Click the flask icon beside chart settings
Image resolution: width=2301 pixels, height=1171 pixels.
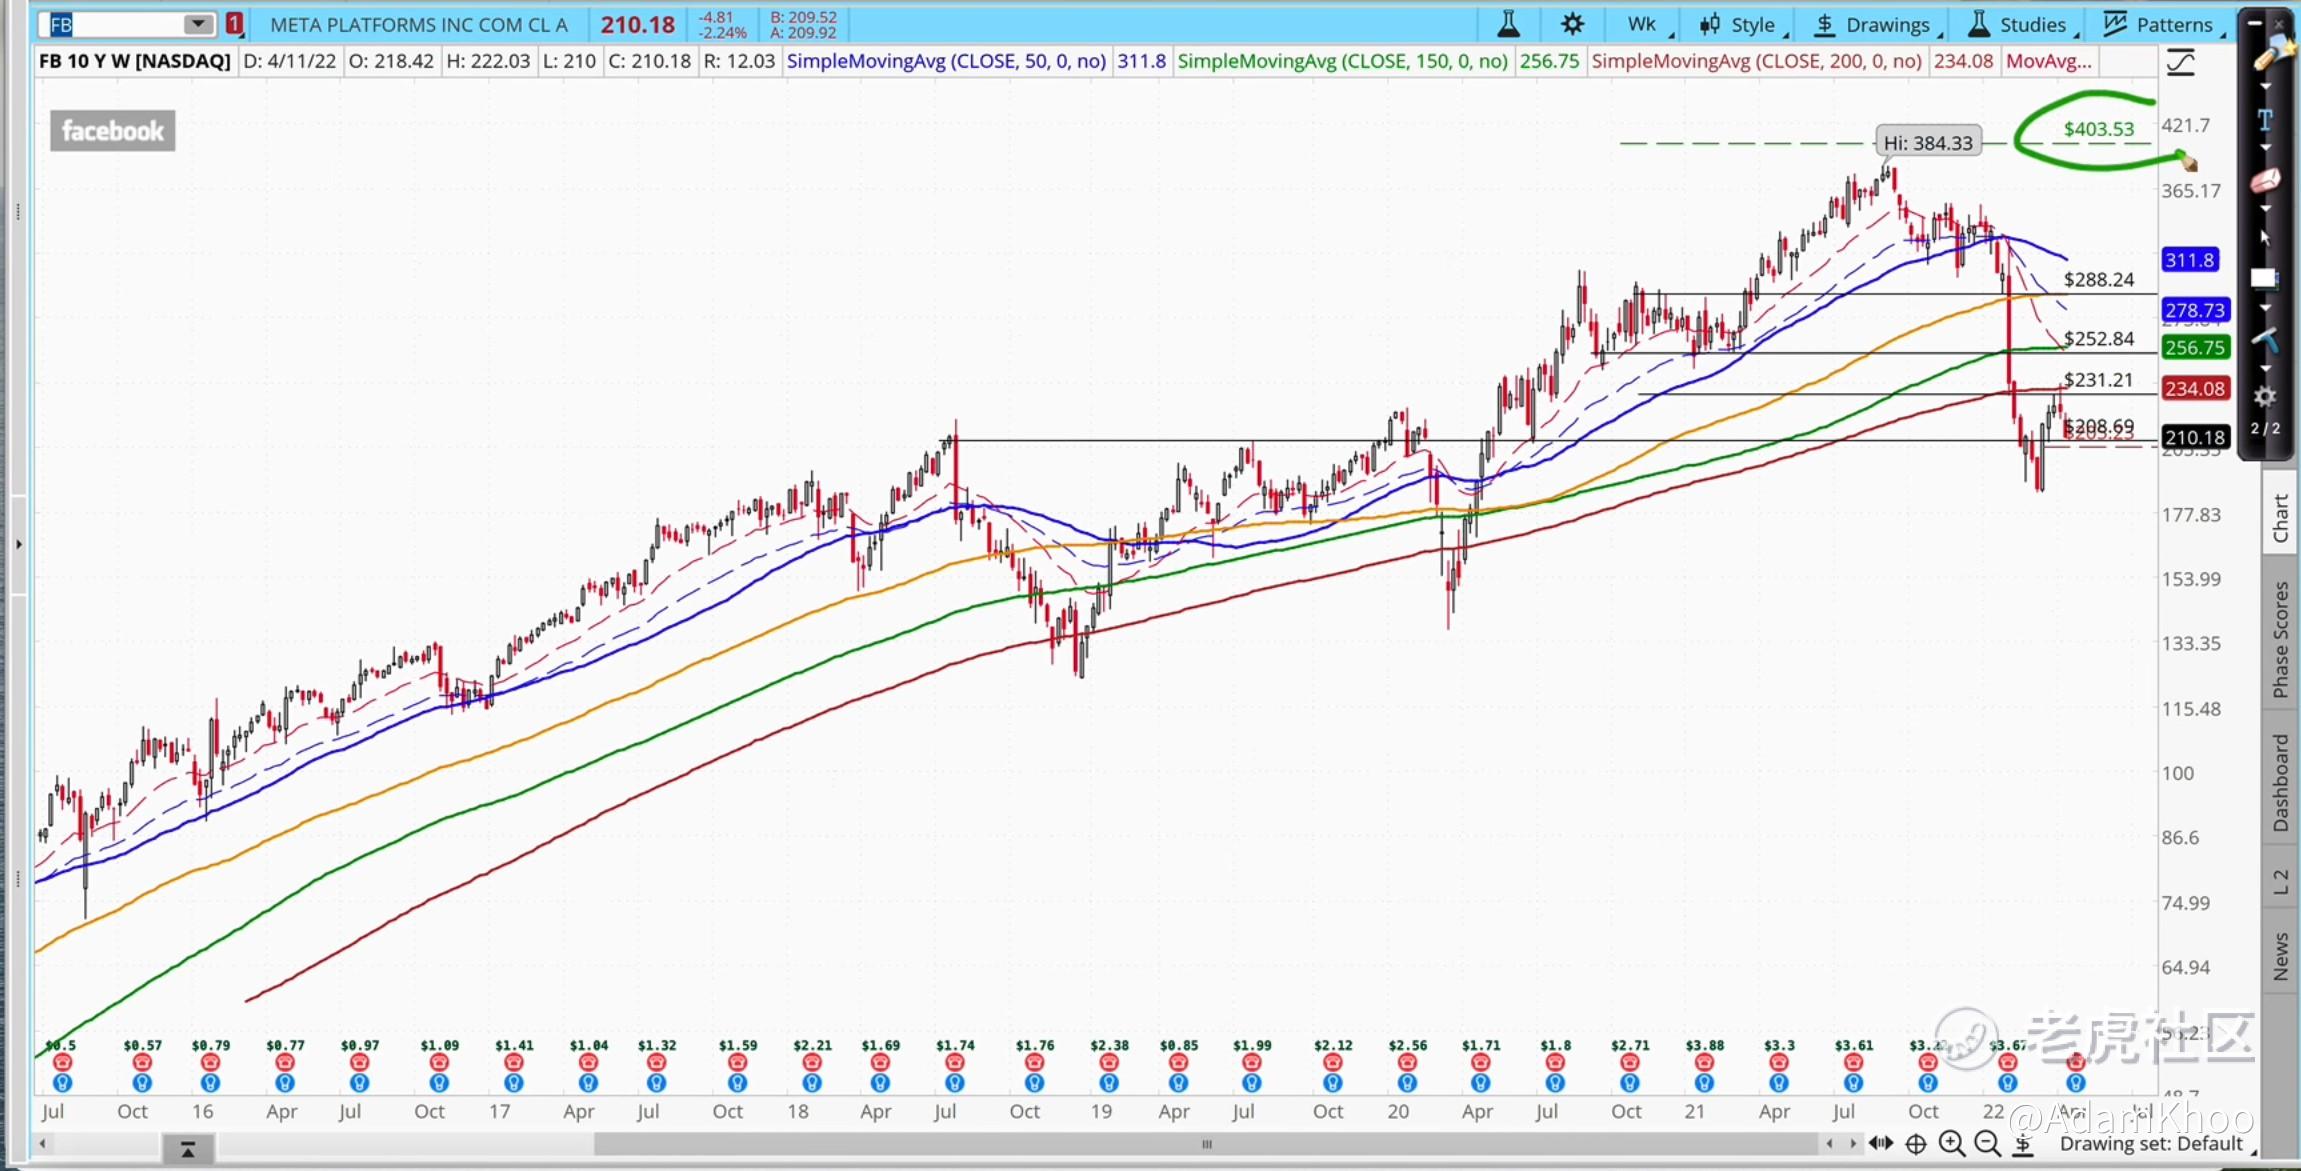1508,24
